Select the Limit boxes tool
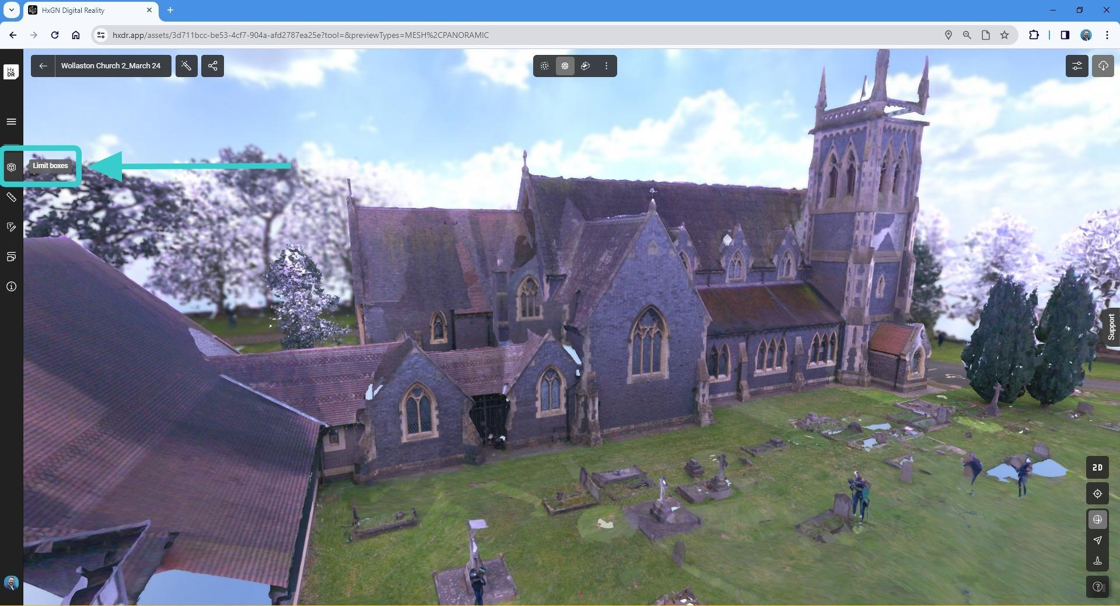 point(11,167)
